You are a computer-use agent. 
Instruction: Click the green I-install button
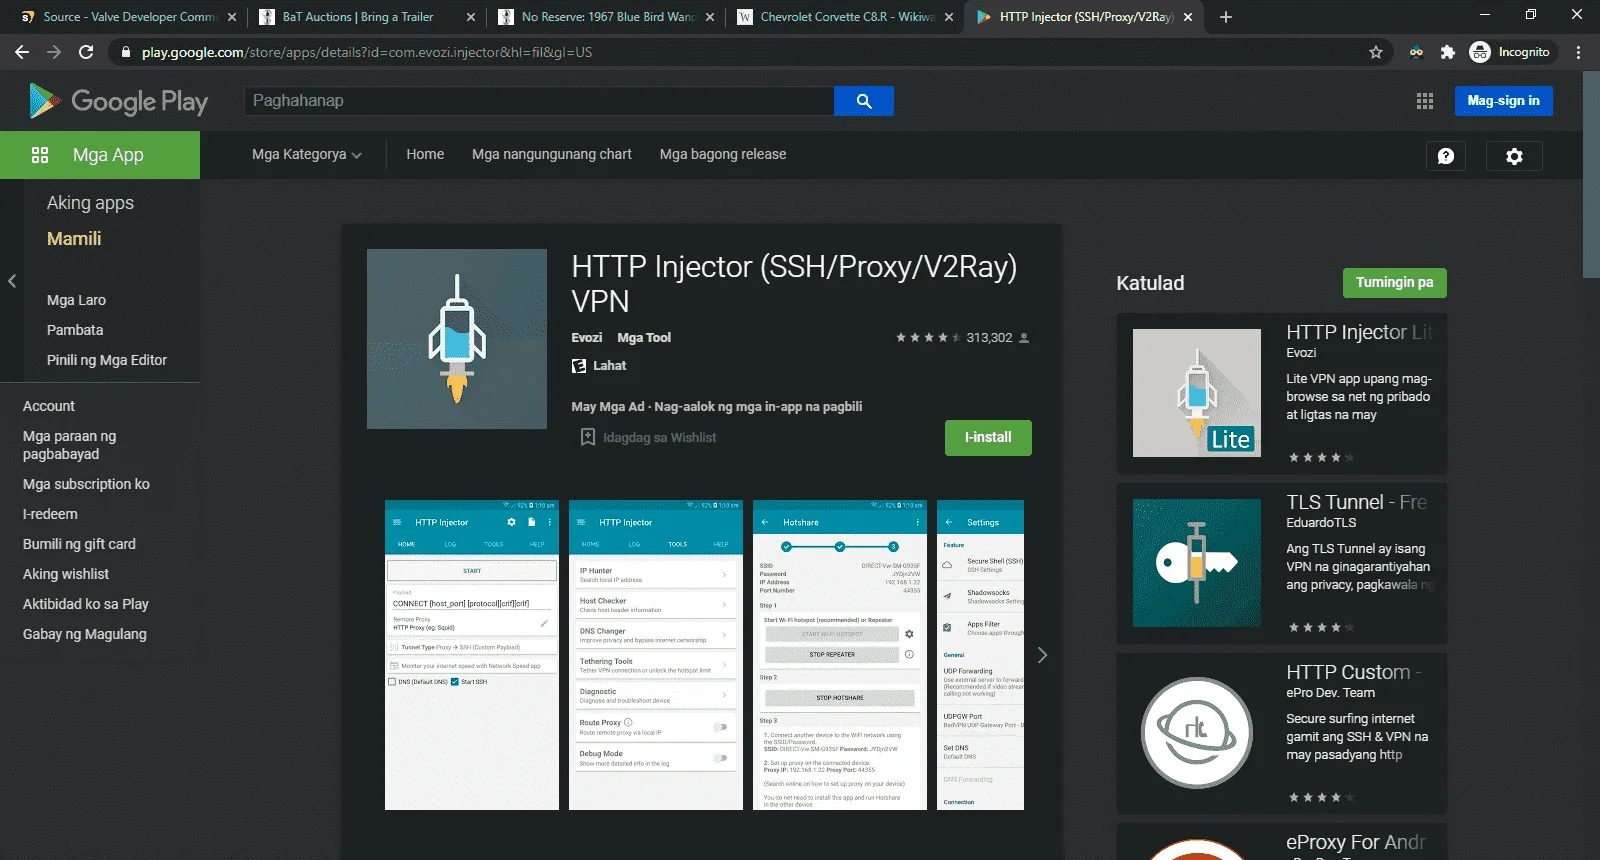(988, 438)
